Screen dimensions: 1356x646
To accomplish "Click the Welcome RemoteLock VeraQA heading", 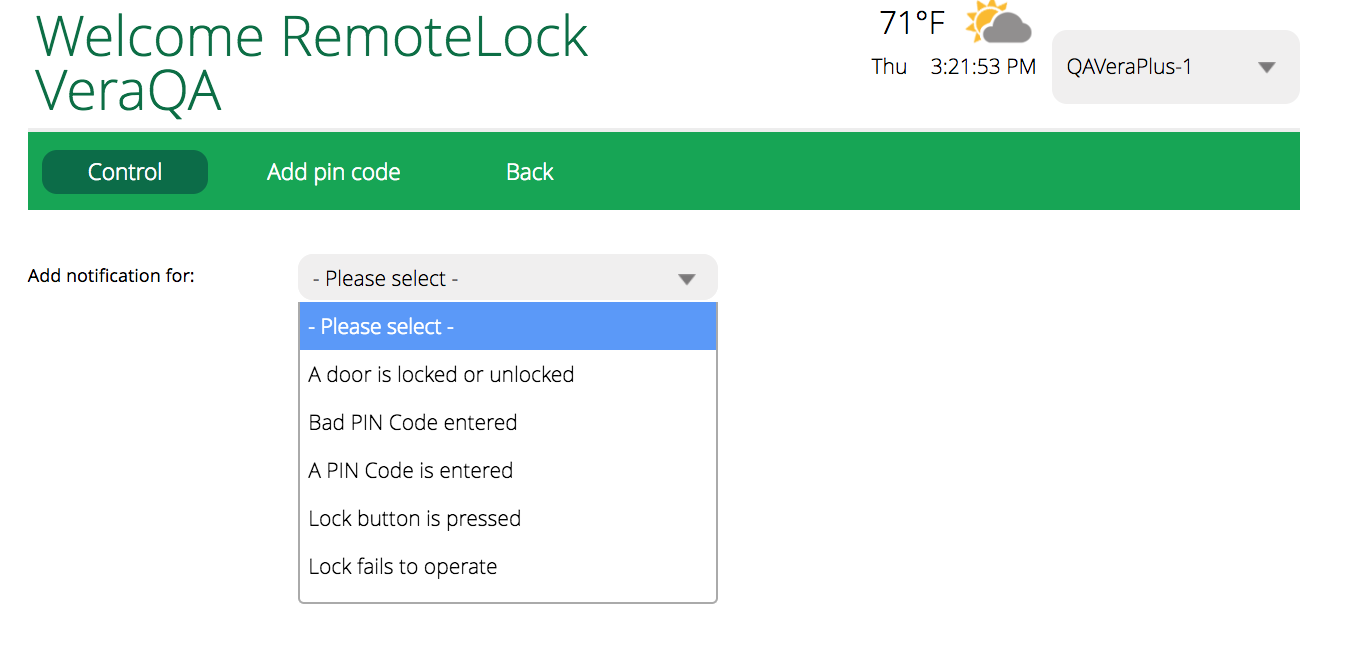I will [x=312, y=62].
